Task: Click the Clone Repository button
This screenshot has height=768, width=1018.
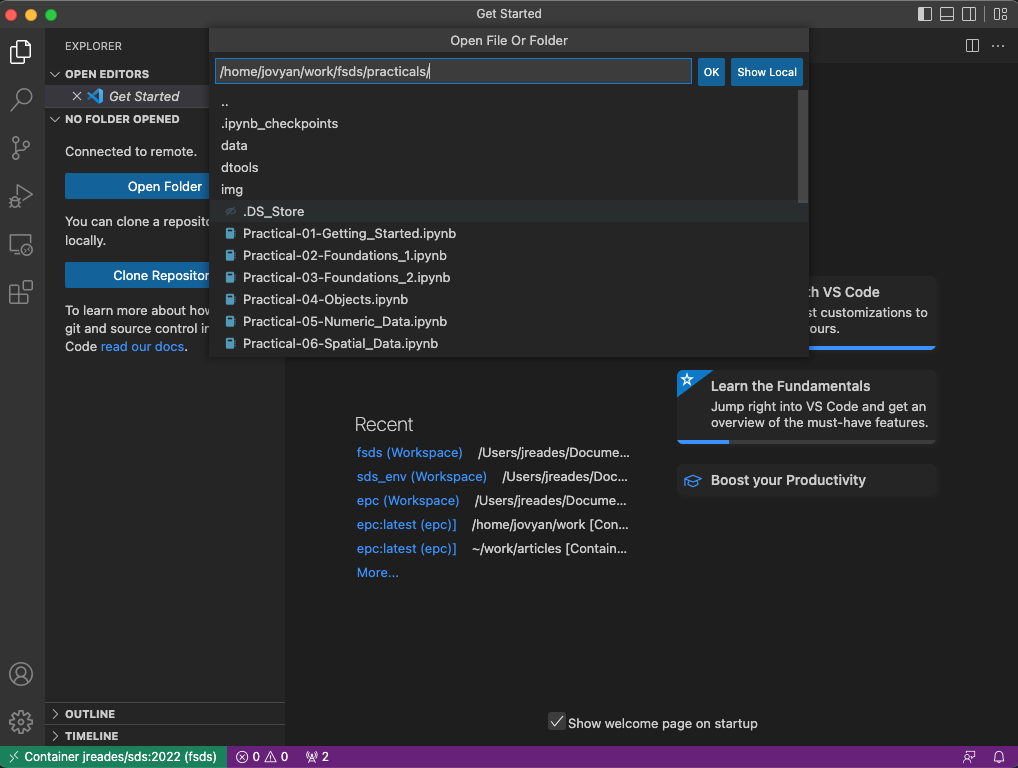Action: [x=137, y=275]
